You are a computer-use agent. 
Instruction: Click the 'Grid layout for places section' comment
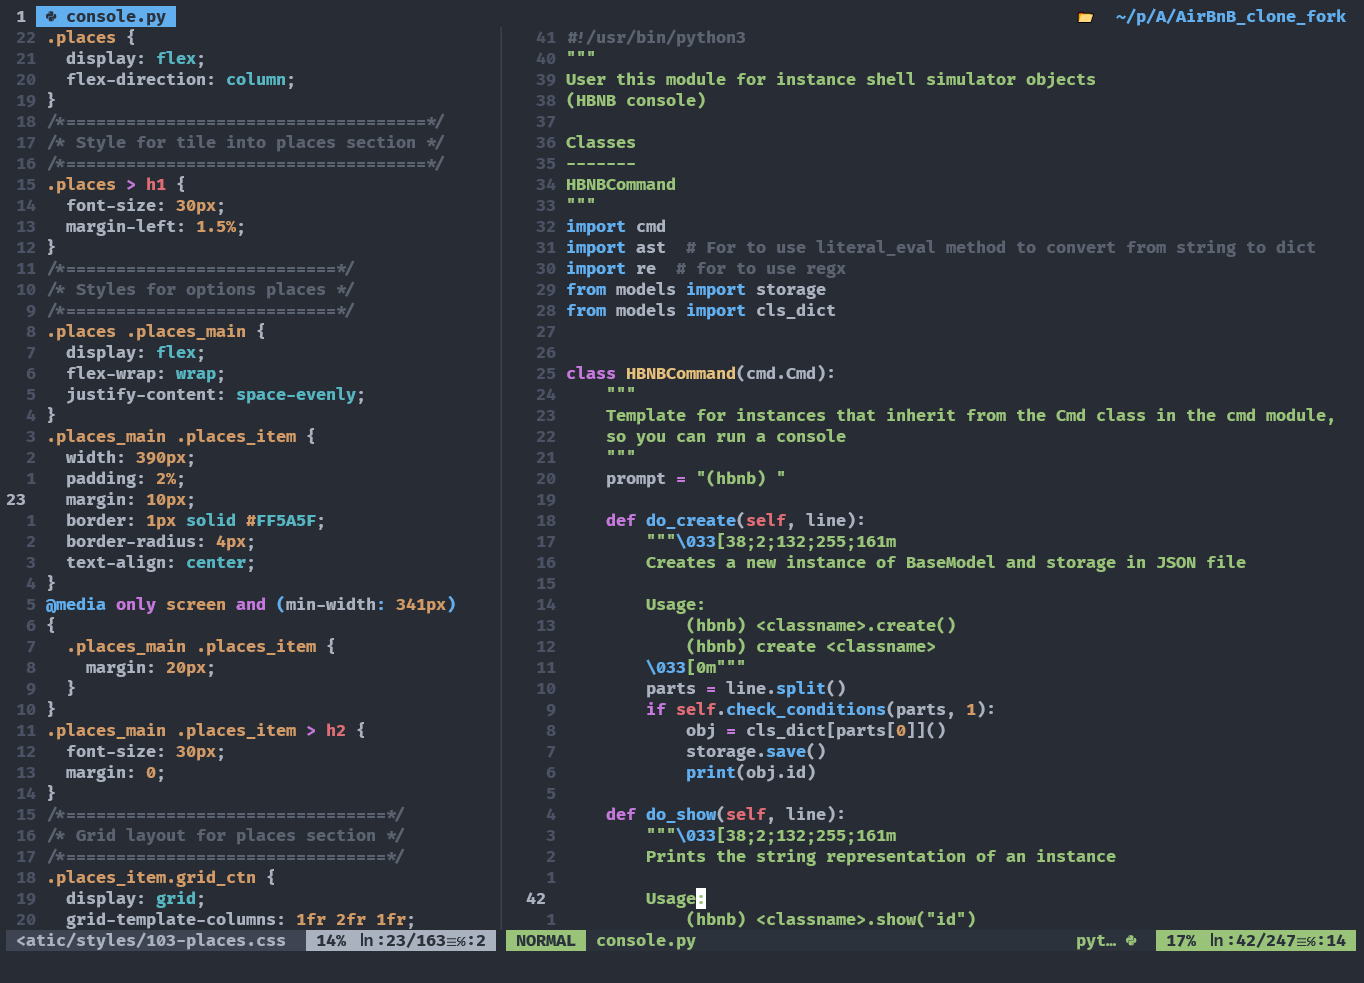[x=225, y=836]
